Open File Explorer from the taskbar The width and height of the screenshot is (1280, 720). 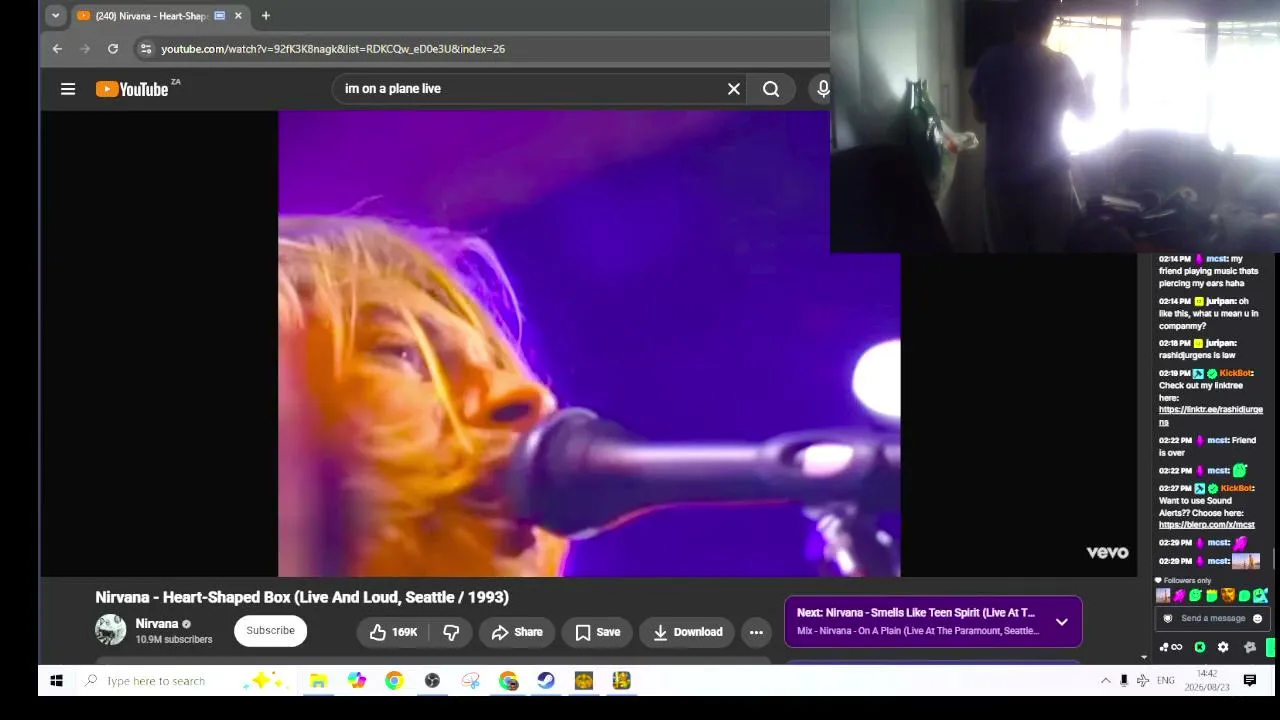pos(318,681)
